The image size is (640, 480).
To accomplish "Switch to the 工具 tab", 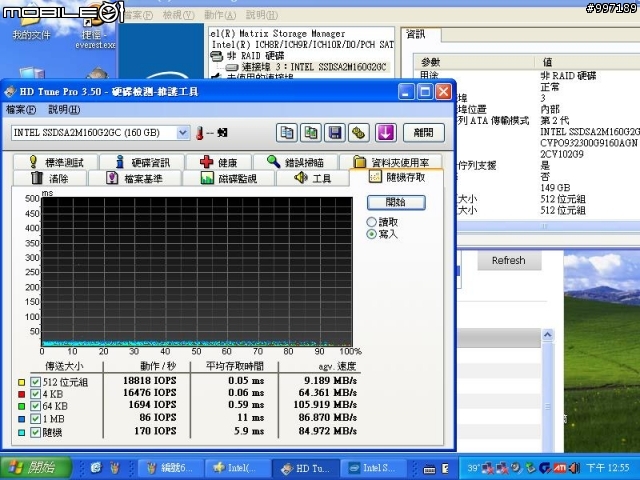I will tap(313, 178).
